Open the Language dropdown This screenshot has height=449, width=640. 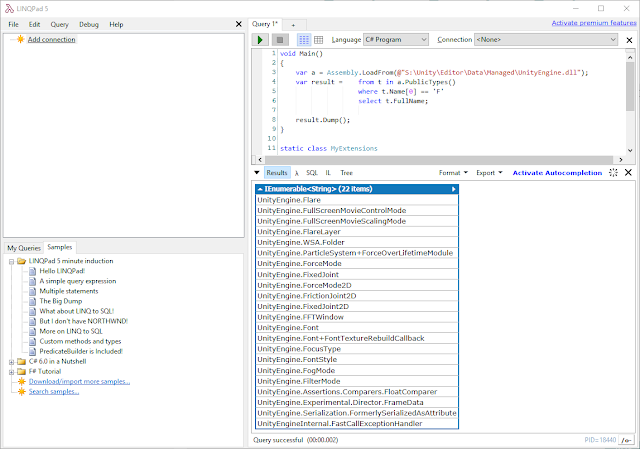[396, 40]
